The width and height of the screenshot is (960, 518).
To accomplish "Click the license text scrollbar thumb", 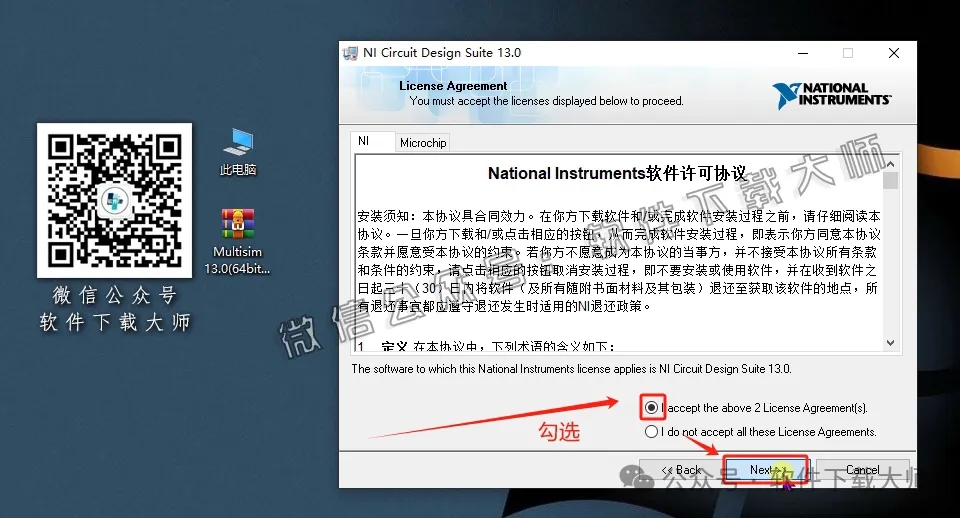I will [890, 181].
